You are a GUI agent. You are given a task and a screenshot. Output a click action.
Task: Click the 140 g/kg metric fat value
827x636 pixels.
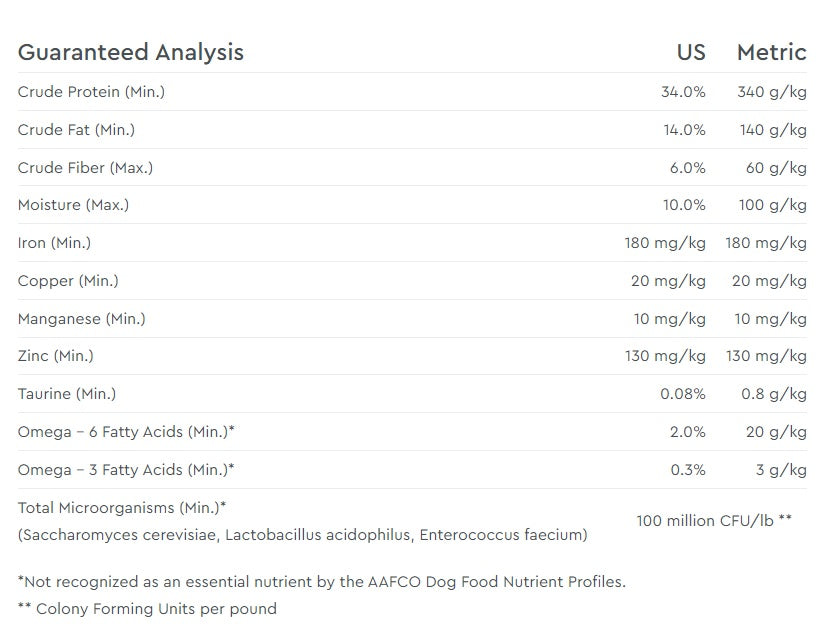click(x=773, y=130)
